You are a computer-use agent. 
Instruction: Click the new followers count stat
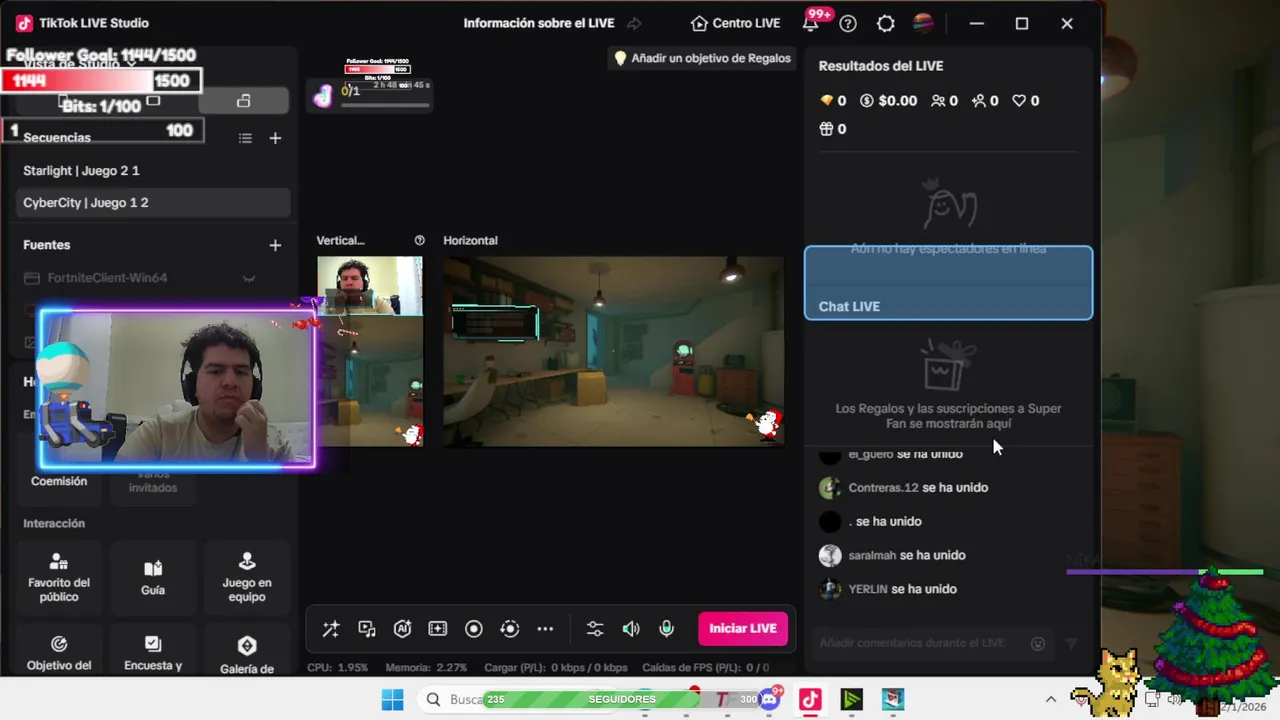(x=985, y=101)
